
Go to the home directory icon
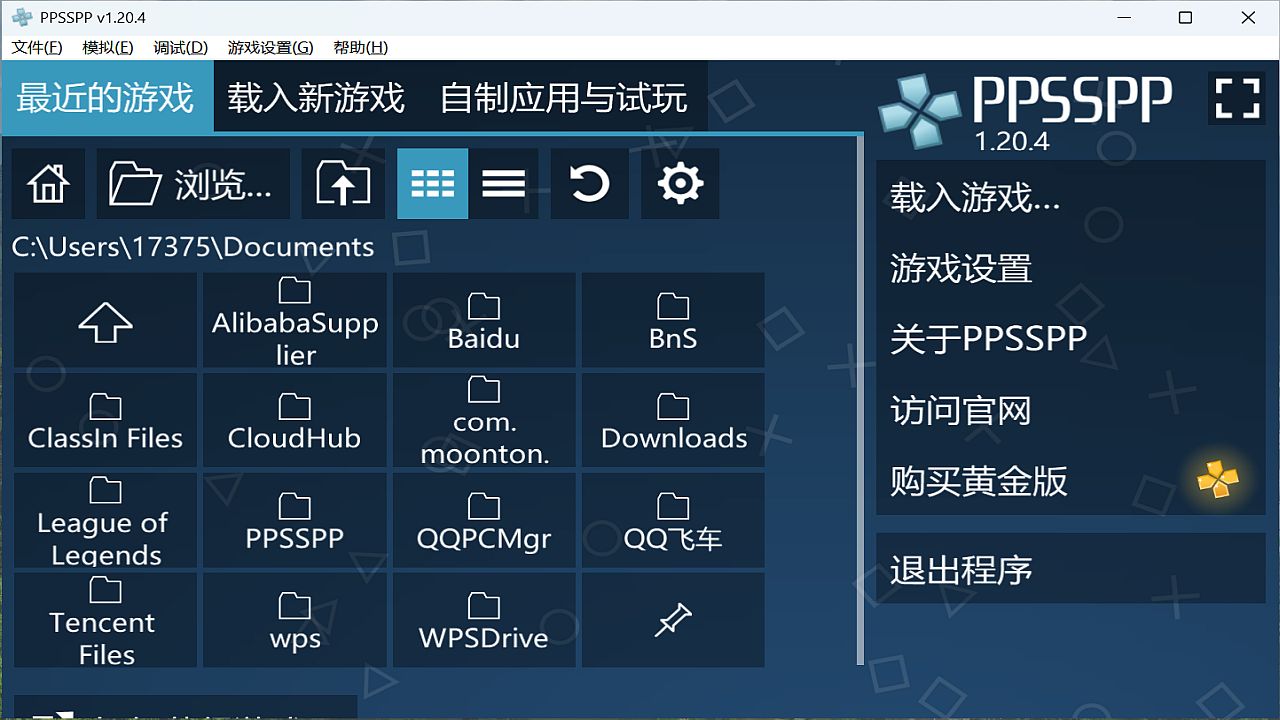tap(48, 184)
